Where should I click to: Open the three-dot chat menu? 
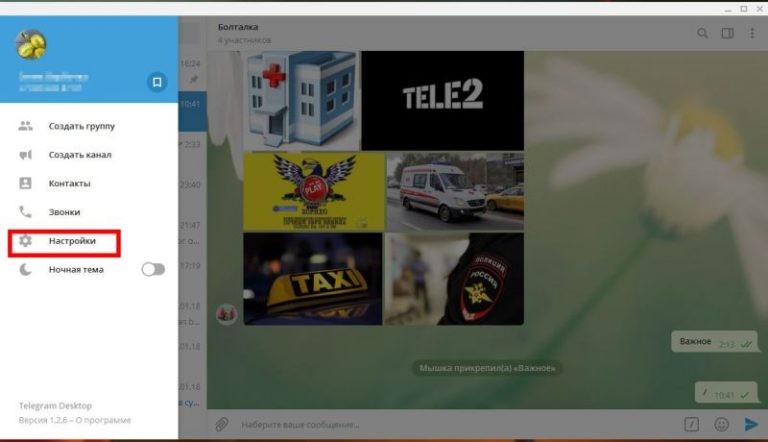tap(752, 33)
